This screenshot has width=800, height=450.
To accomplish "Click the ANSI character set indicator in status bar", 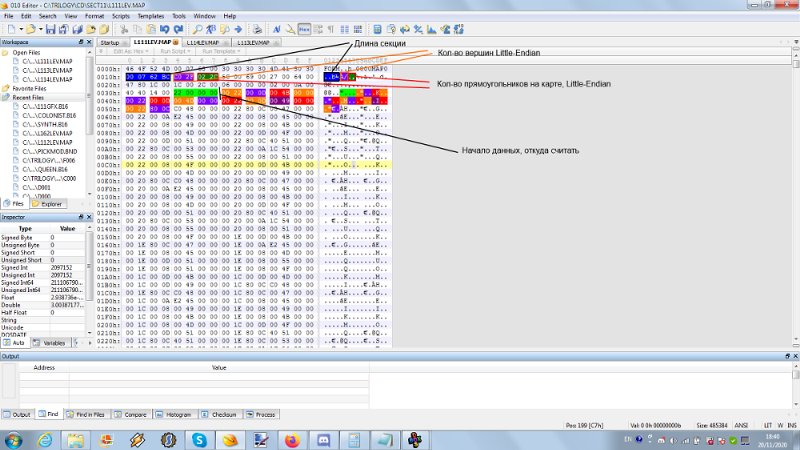I will 741,425.
